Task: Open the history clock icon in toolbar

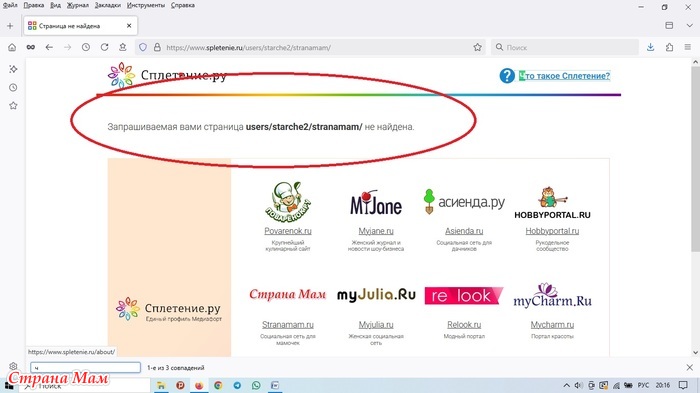Action: (86, 47)
